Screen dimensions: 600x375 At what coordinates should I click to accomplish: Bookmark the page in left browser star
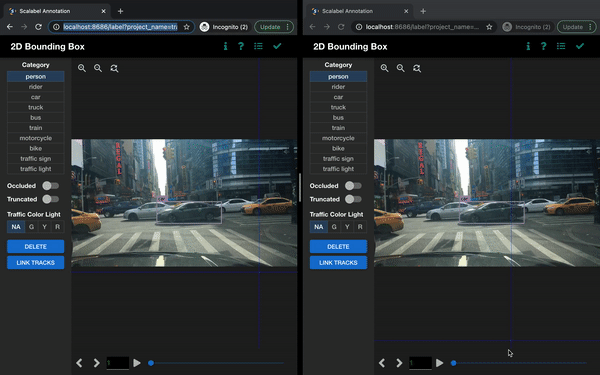click(x=186, y=27)
